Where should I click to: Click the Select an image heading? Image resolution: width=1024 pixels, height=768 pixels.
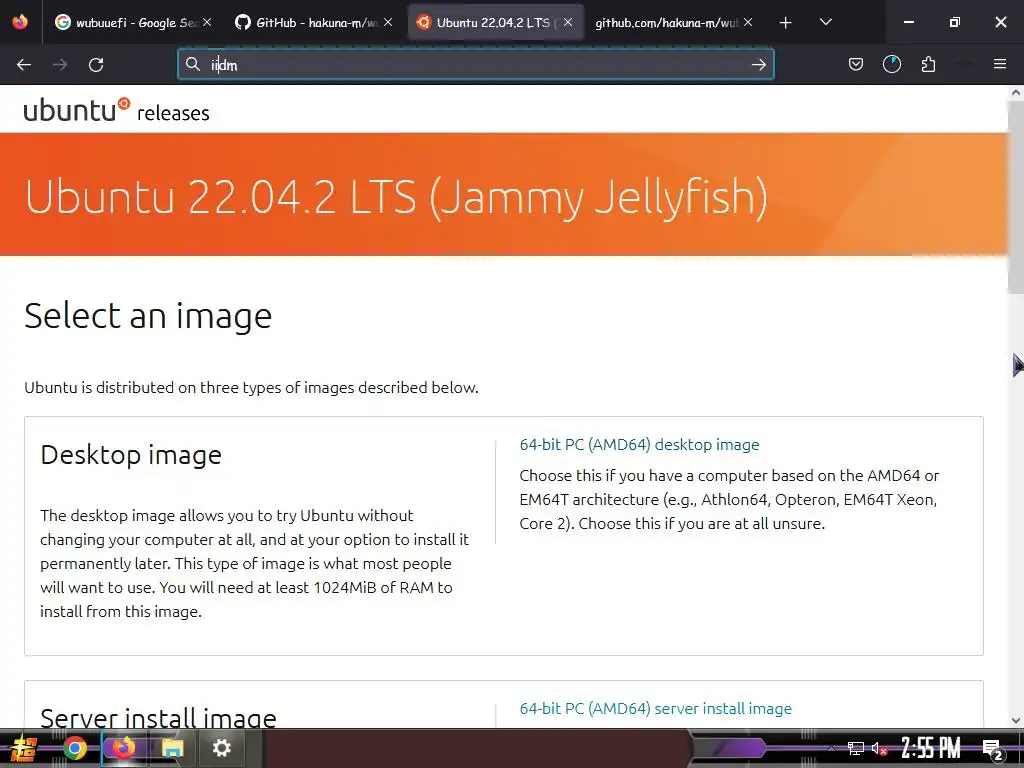pyautogui.click(x=148, y=316)
